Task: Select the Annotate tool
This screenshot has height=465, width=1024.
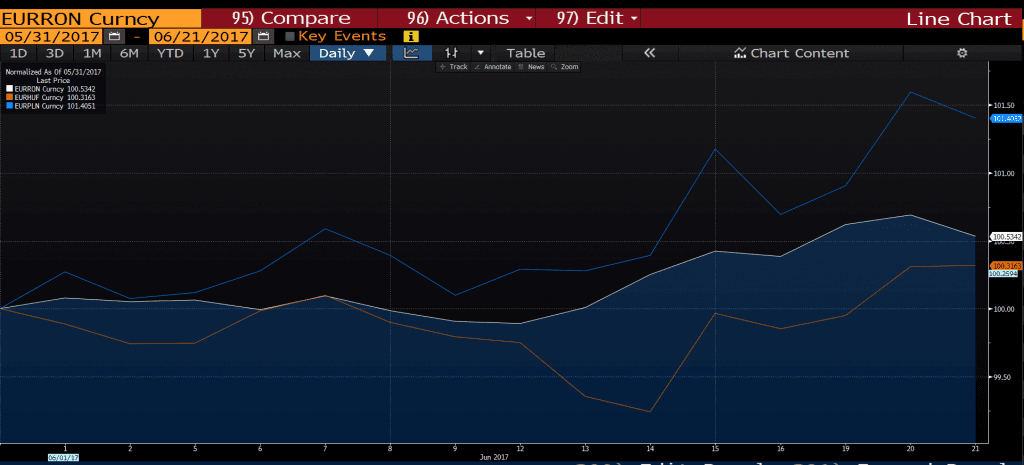Action: (493, 67)
